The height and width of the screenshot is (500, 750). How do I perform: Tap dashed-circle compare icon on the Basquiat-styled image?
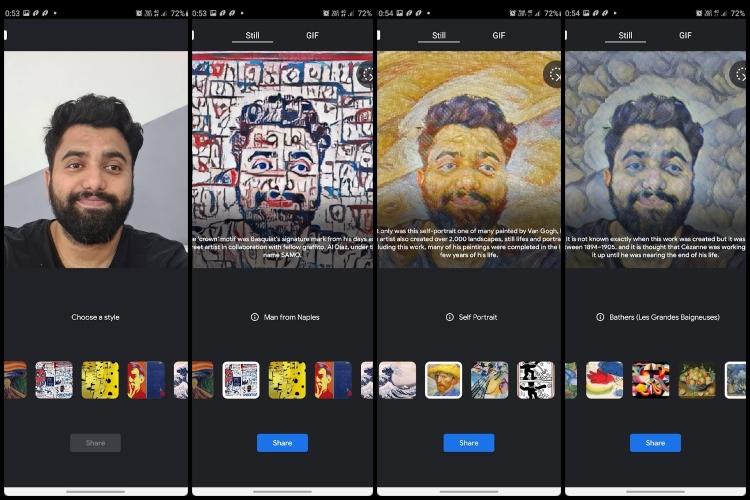366,75
